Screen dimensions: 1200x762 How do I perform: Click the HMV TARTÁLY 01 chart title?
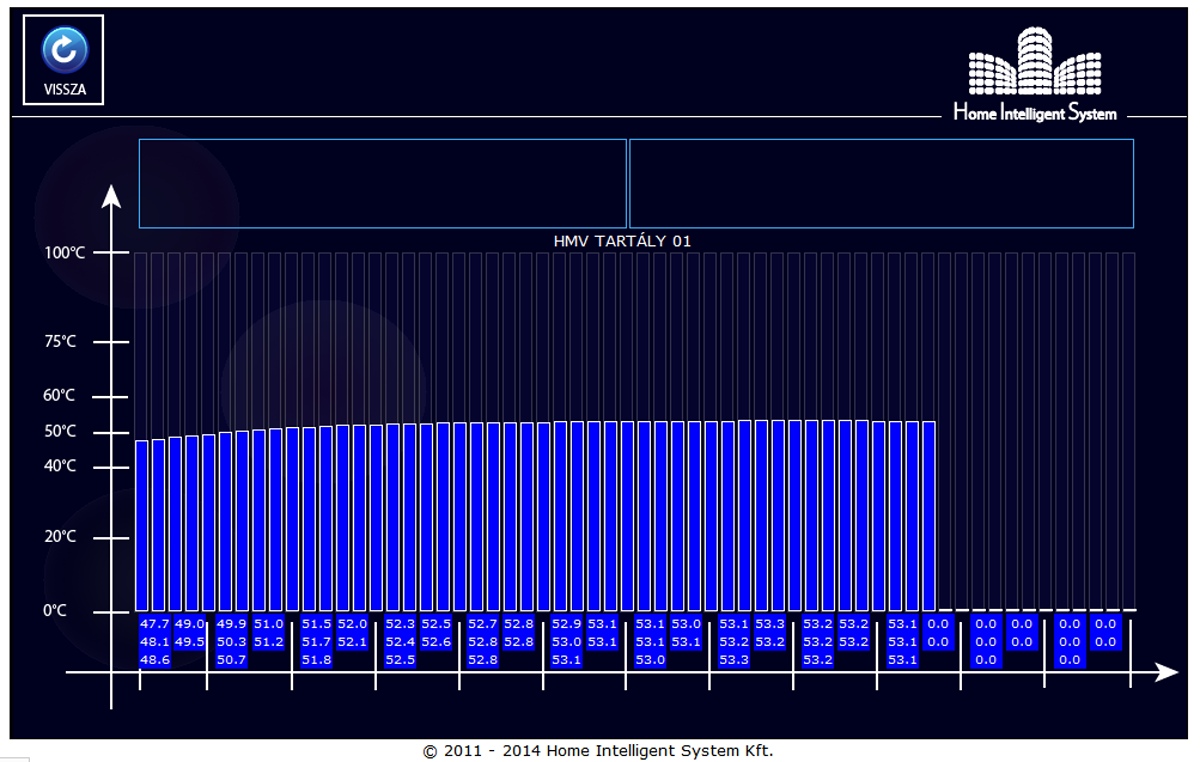coord(622,241)
